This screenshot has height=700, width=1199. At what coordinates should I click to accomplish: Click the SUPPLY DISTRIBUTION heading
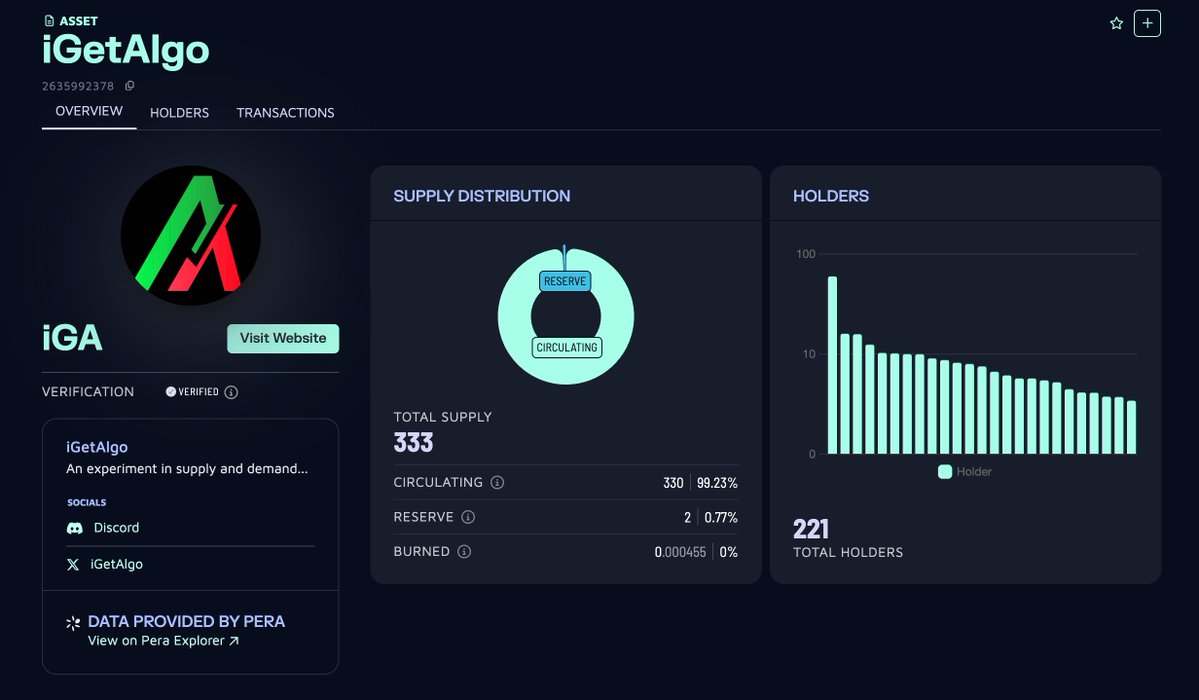(482, 196)
